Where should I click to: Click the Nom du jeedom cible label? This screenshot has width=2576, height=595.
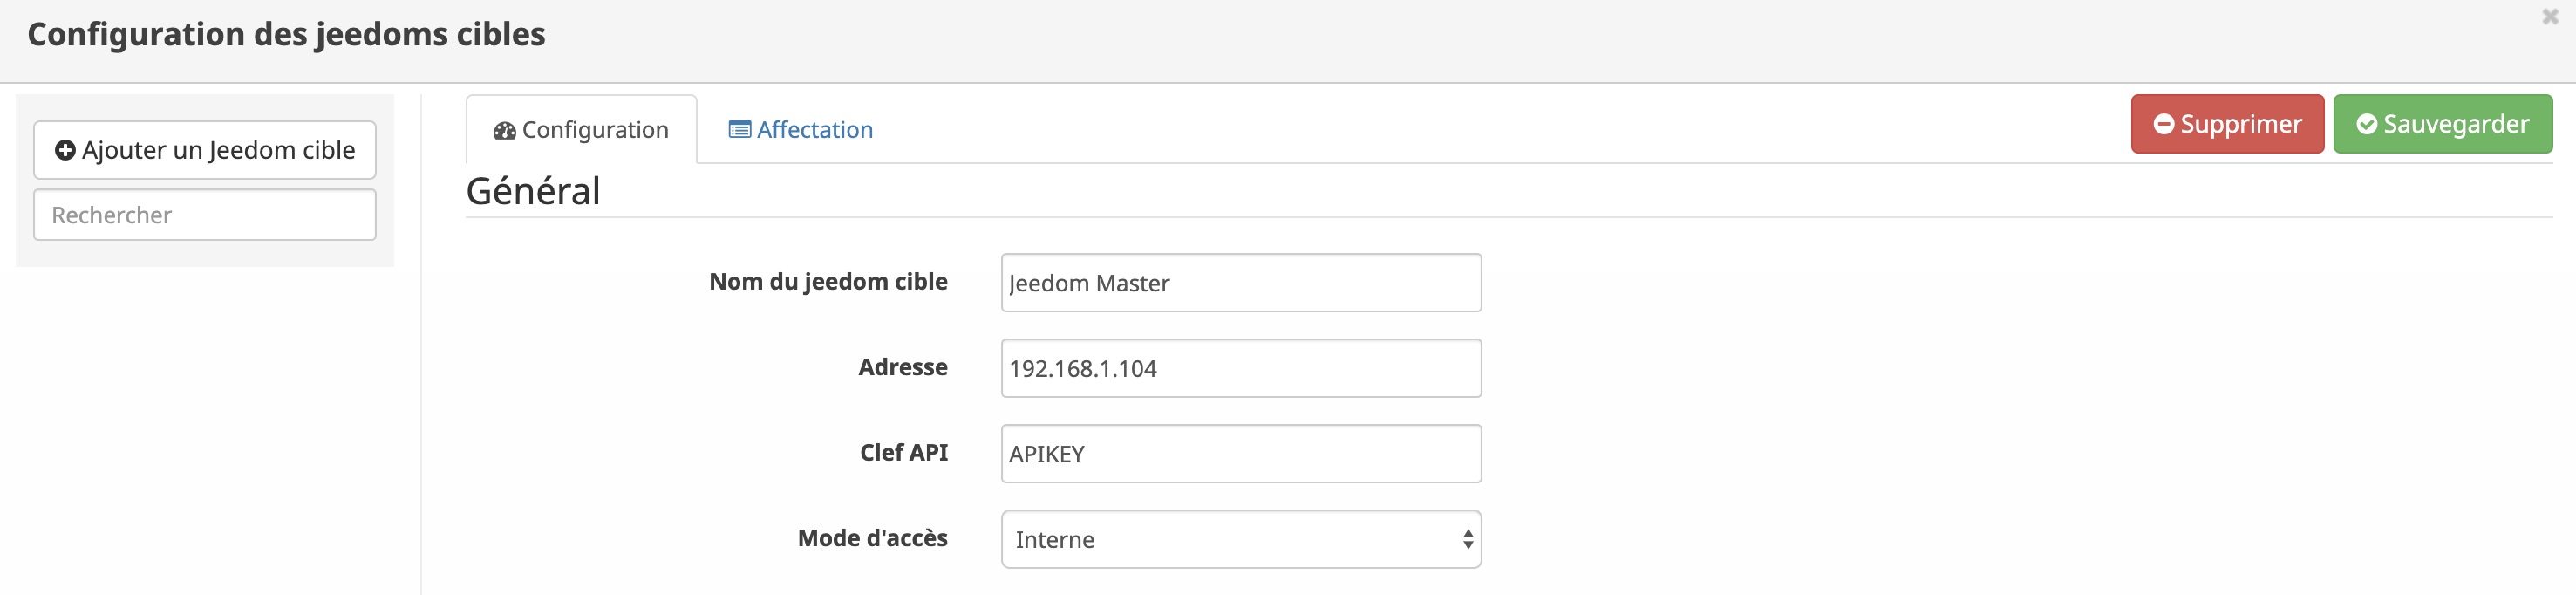828,282
